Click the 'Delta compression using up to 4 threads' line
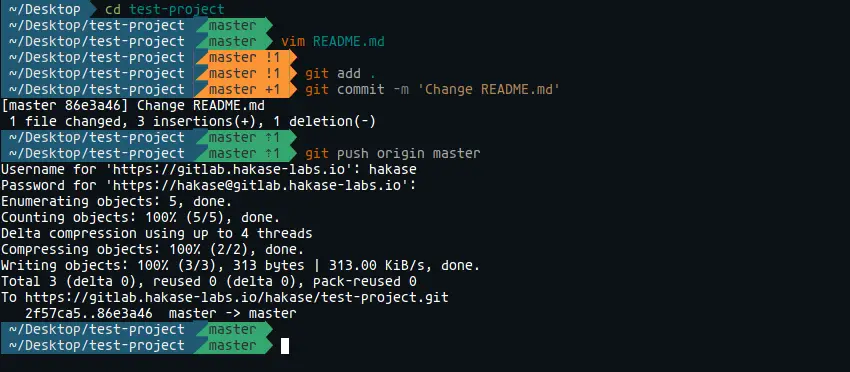 click(x=157, y=233)
